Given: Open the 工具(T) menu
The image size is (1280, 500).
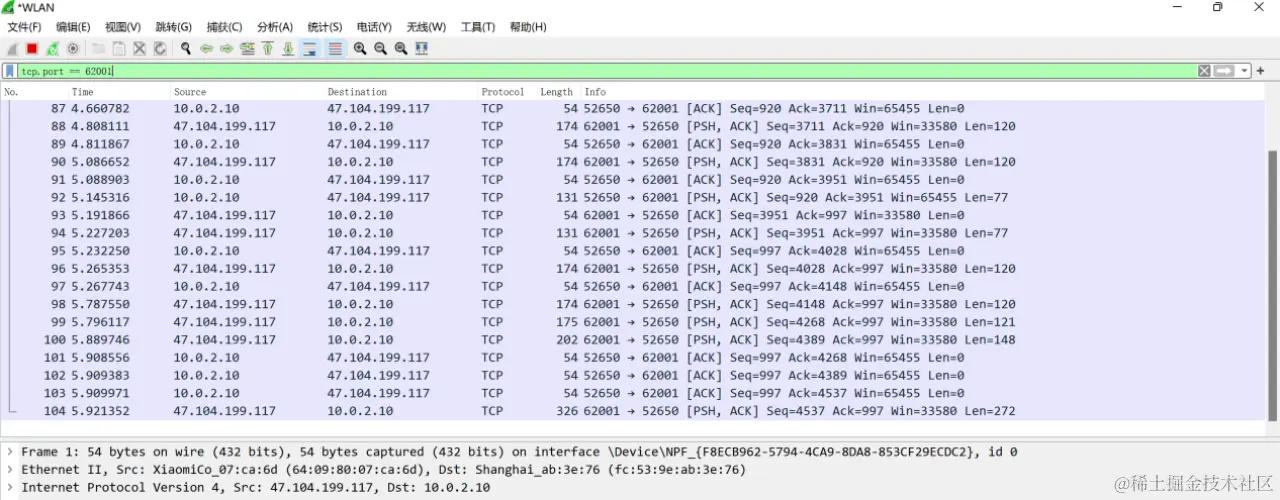Looking at the screenshot, I should [478, 27].
